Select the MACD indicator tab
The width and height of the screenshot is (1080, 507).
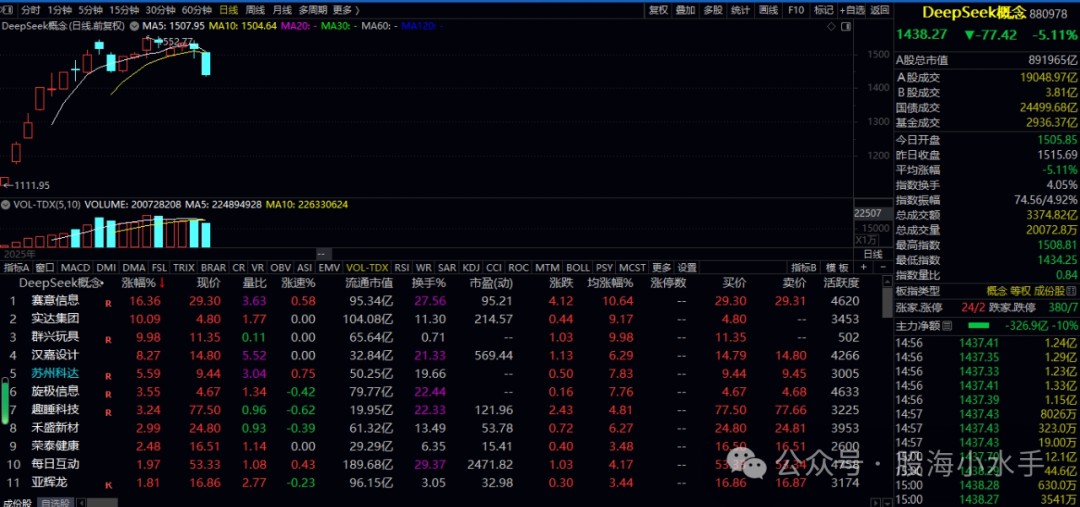pos(76,267)
